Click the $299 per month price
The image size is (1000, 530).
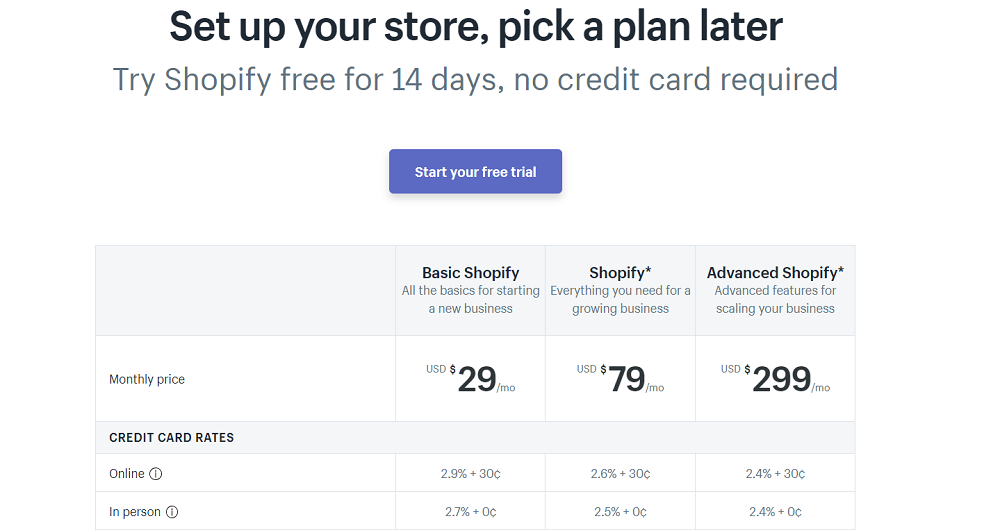[780, 379]
